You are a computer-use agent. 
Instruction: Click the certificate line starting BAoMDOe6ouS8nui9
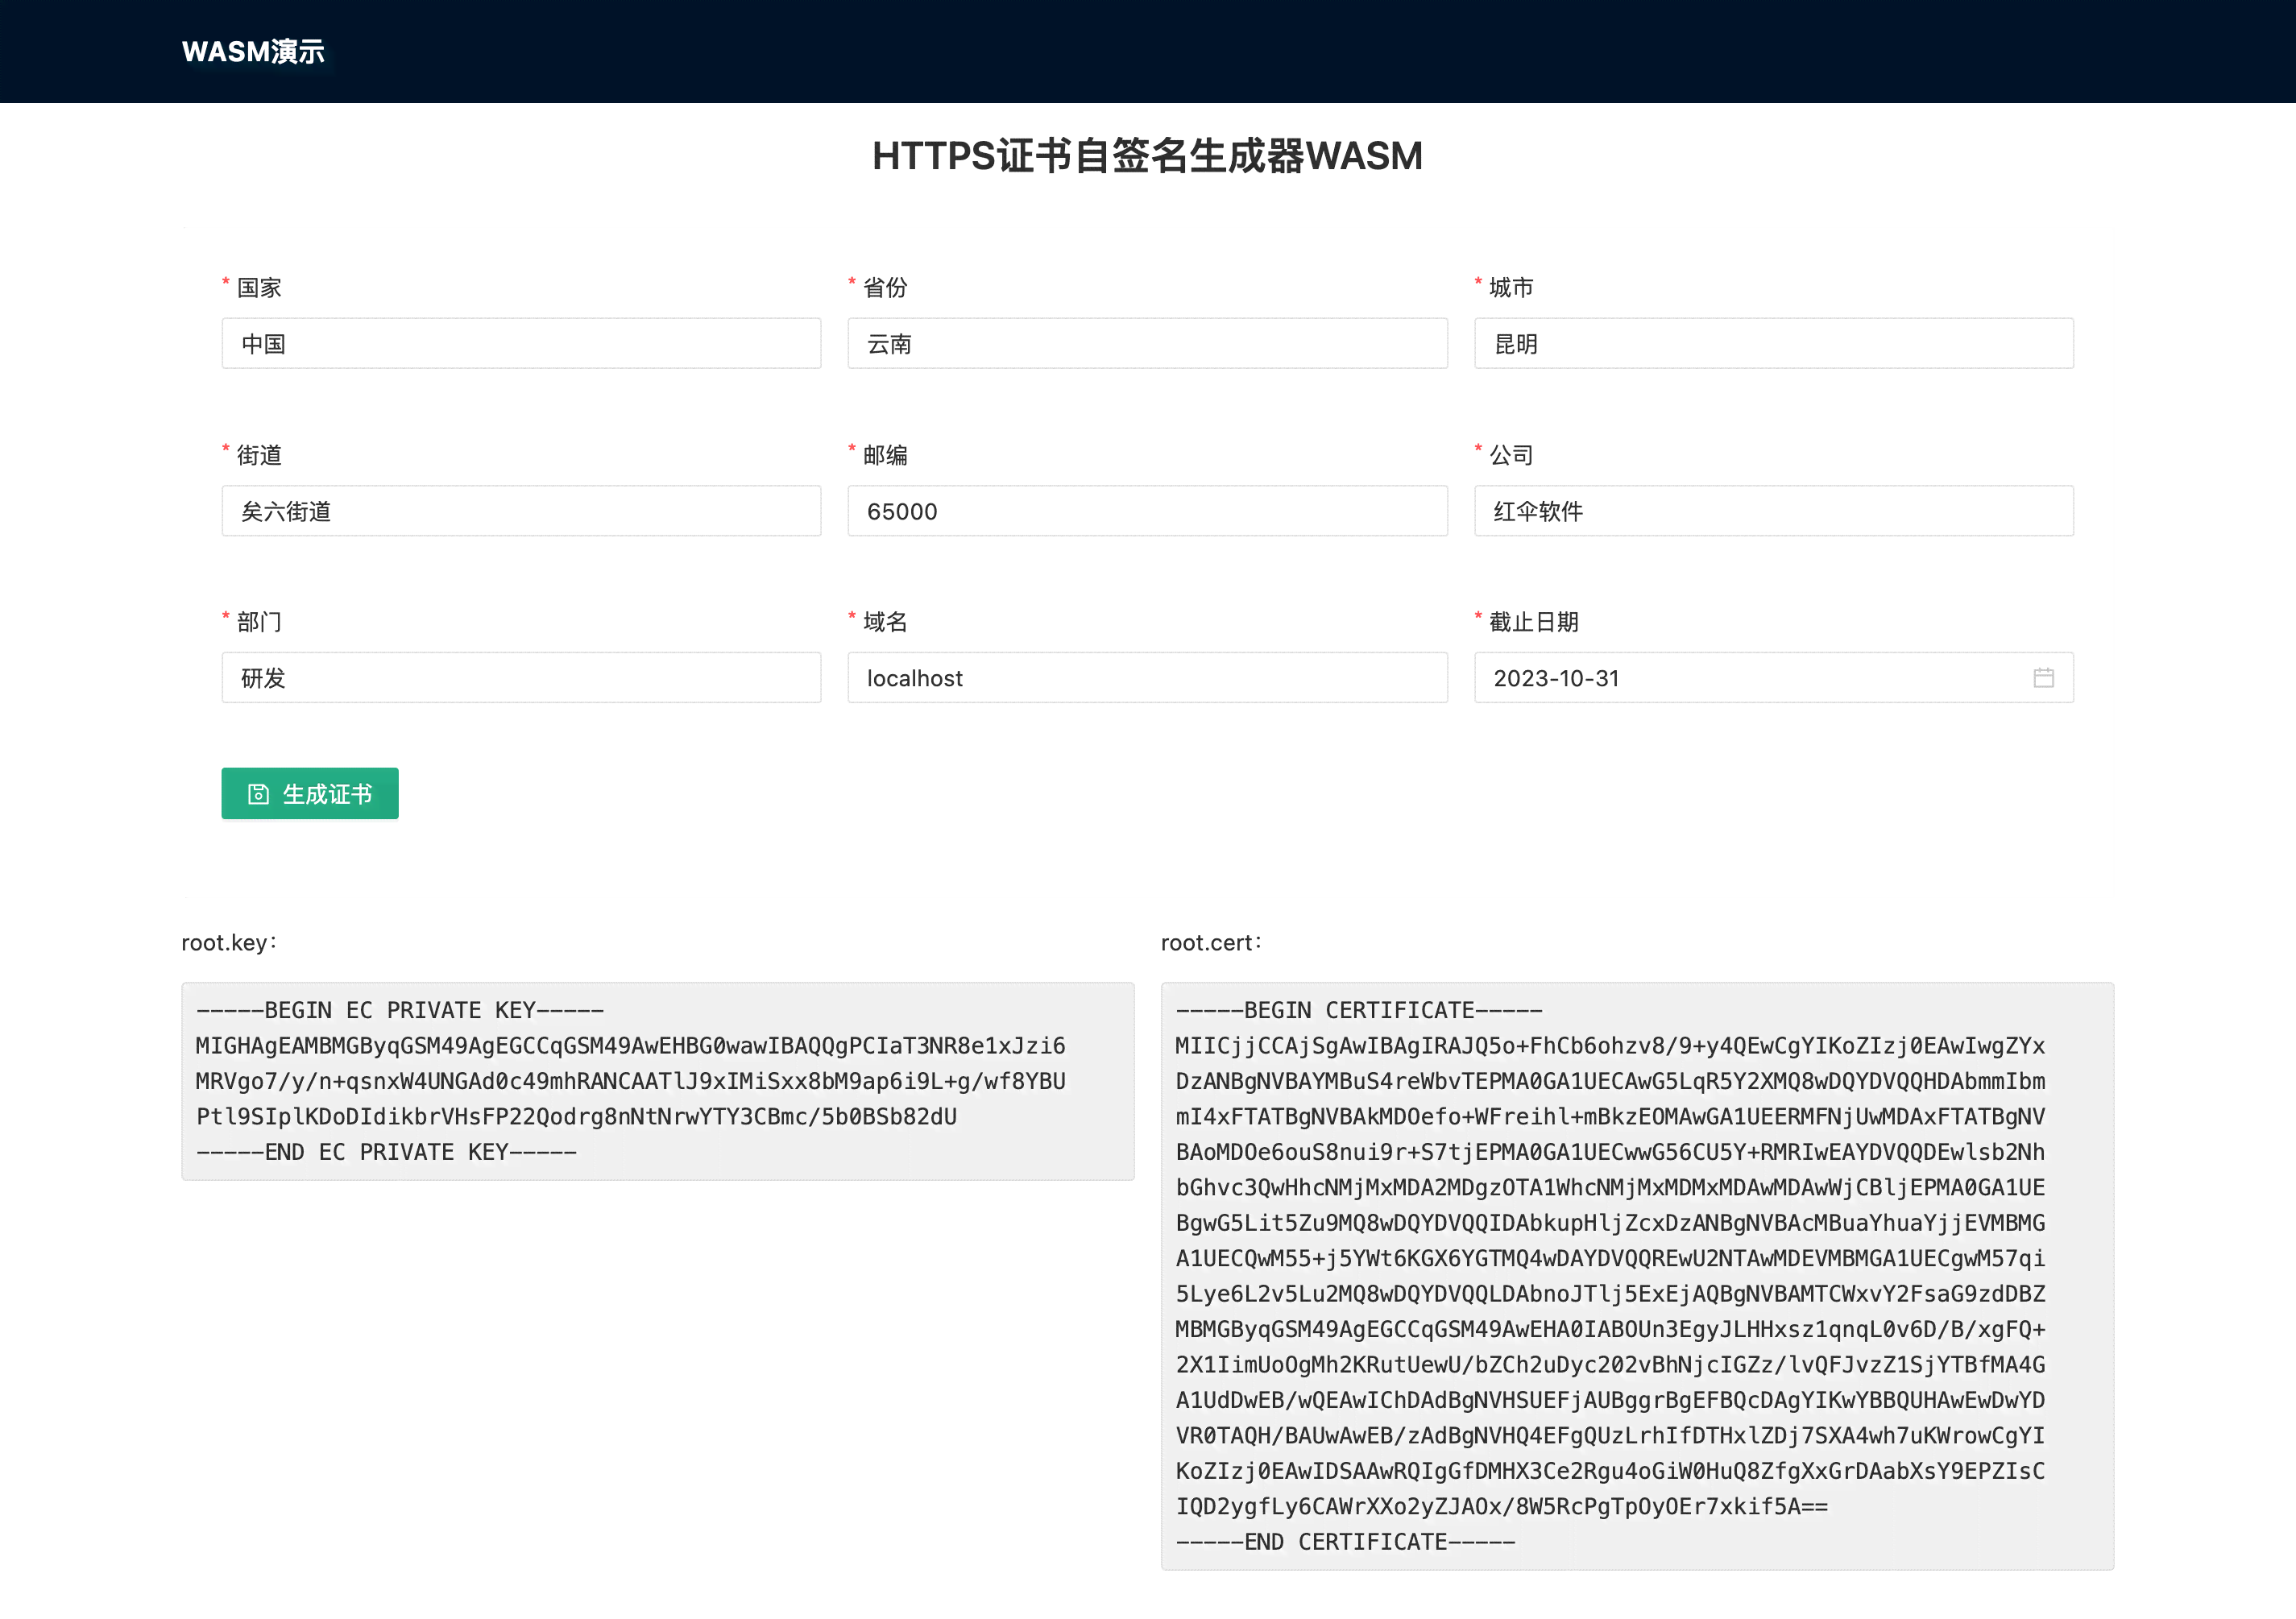pyautogui.click(x=1610, y=1152)
